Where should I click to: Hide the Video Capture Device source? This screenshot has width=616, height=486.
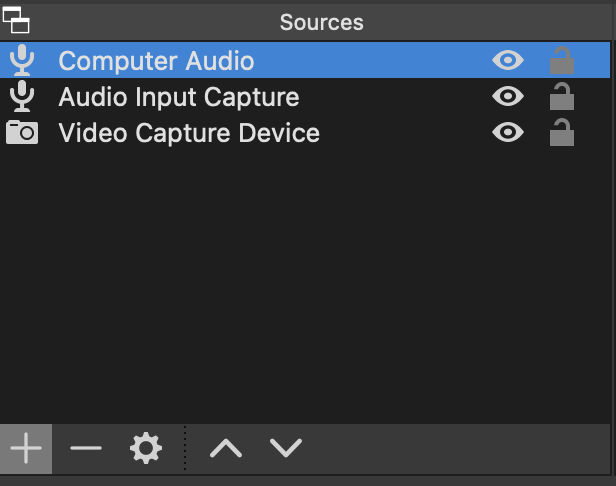(508, 132)
